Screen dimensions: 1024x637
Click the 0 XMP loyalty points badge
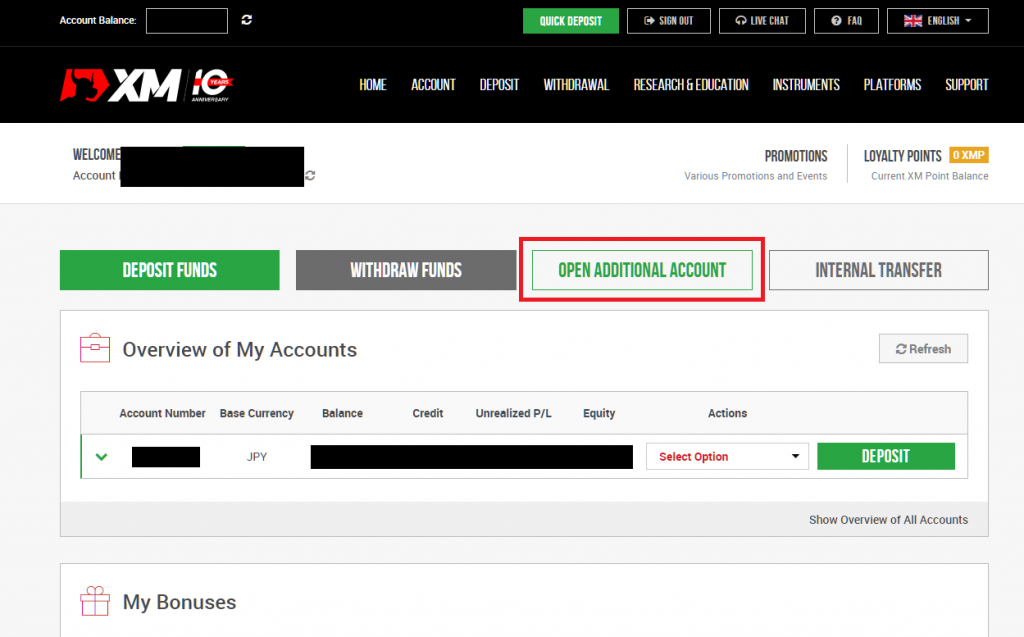click(968, 155)
